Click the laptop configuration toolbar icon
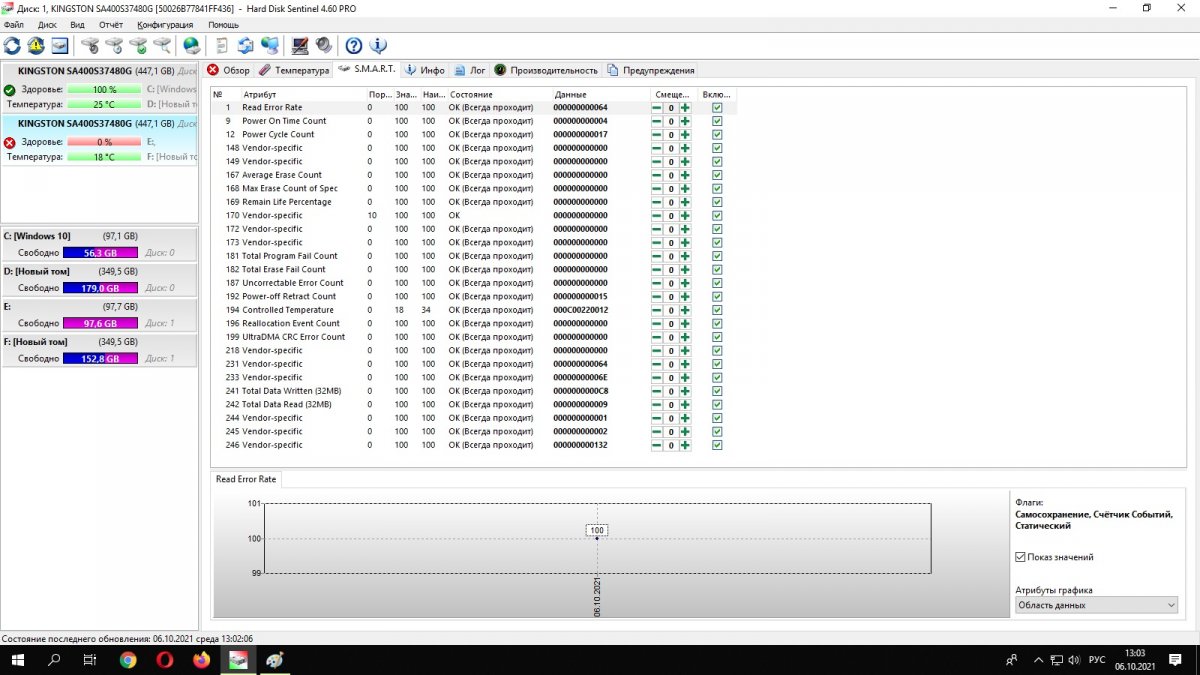 coord(300,45)
